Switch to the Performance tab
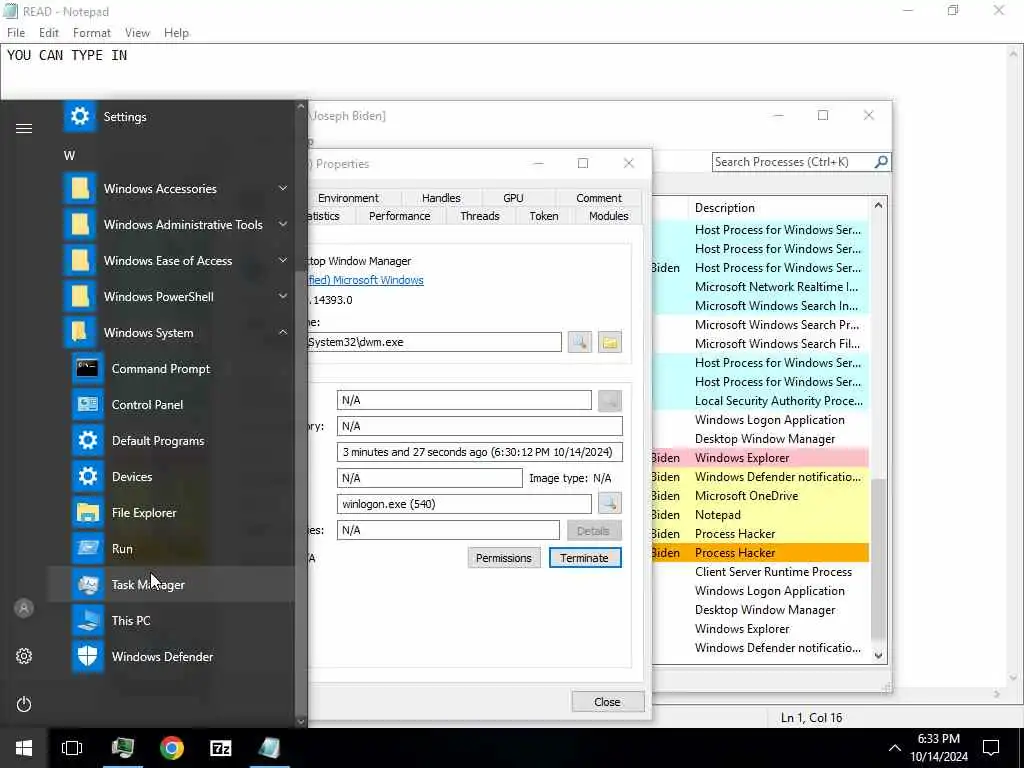 click(399, 216)
